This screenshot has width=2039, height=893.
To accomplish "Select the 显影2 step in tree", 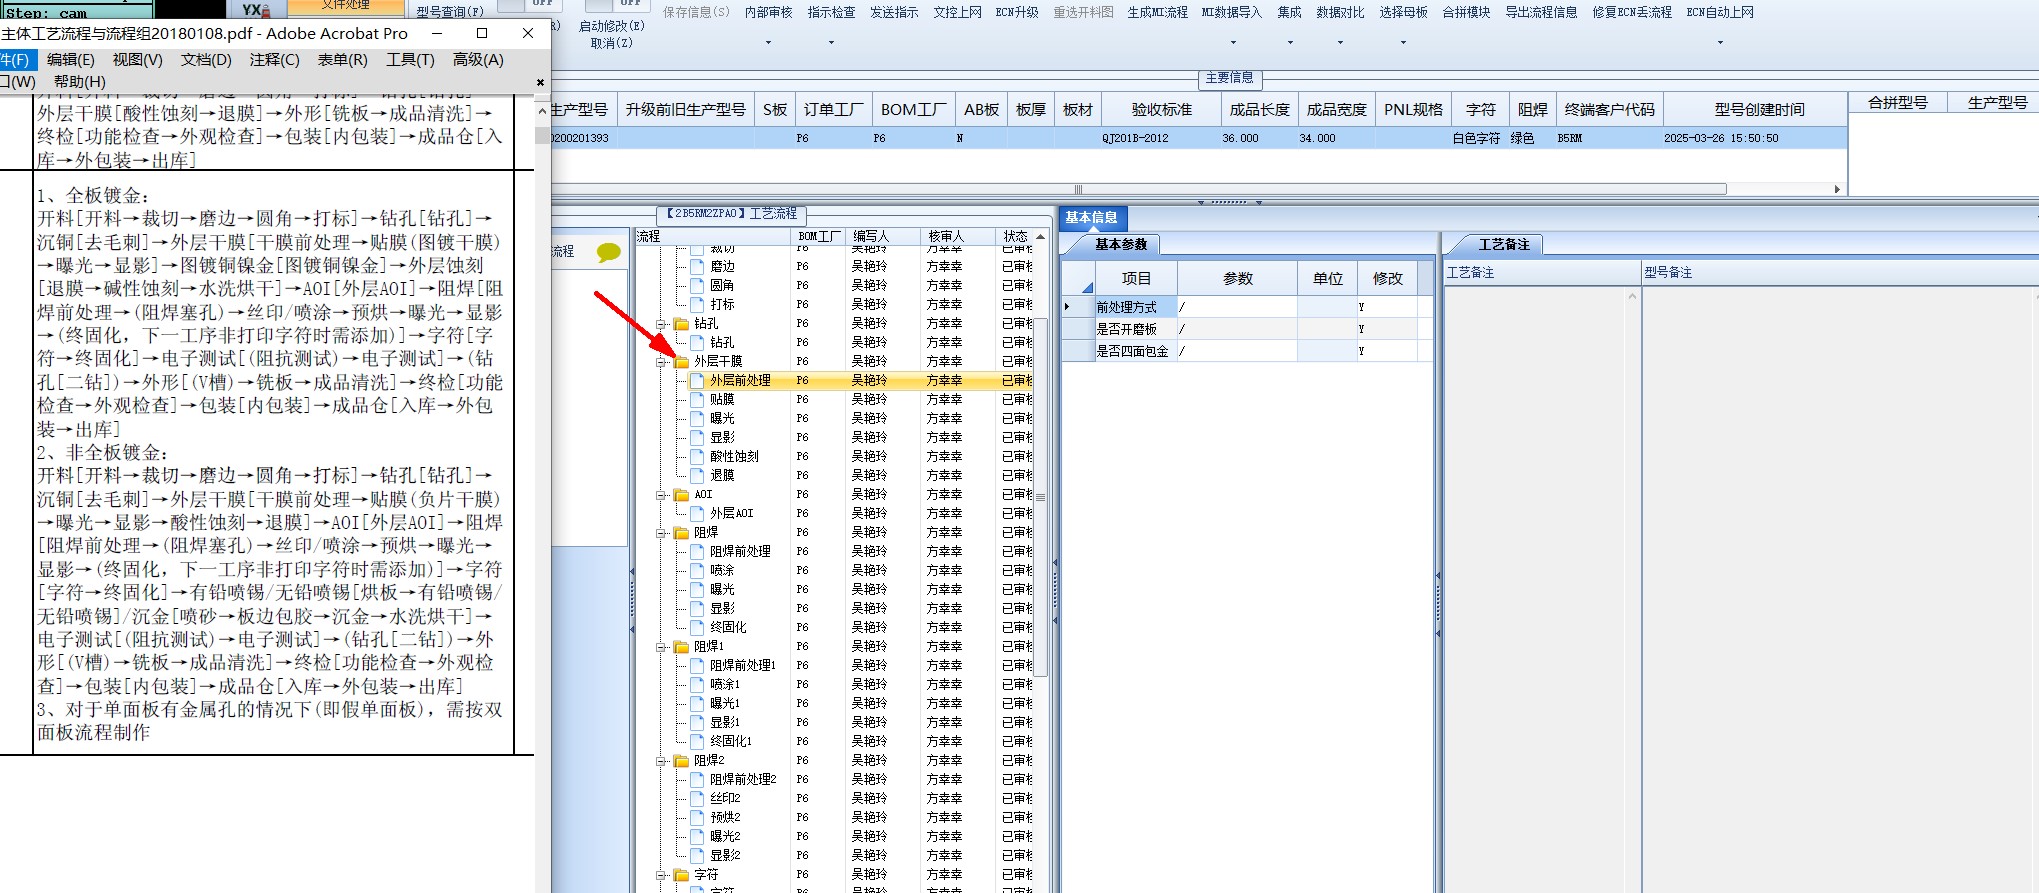I will tap(725, 855).
